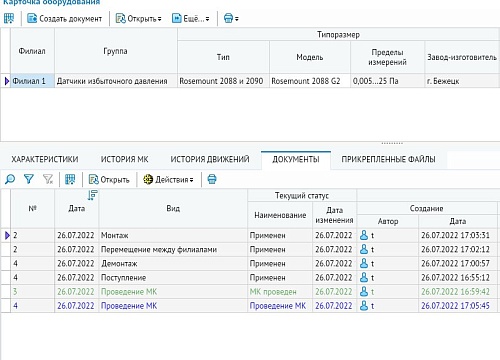Expand the Ещё... dropdown menu

[191, 18]
